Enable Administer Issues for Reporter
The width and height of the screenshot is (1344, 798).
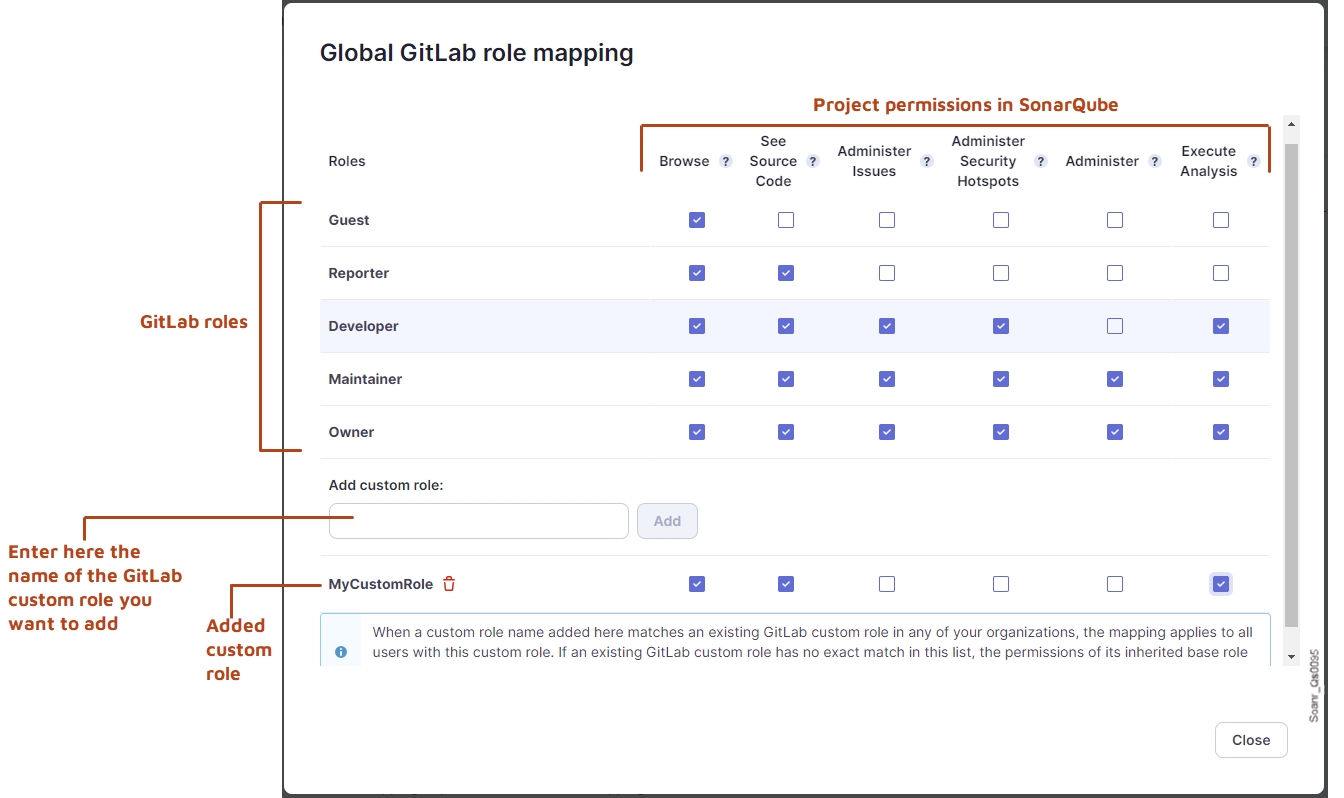(x=887, y=273)
